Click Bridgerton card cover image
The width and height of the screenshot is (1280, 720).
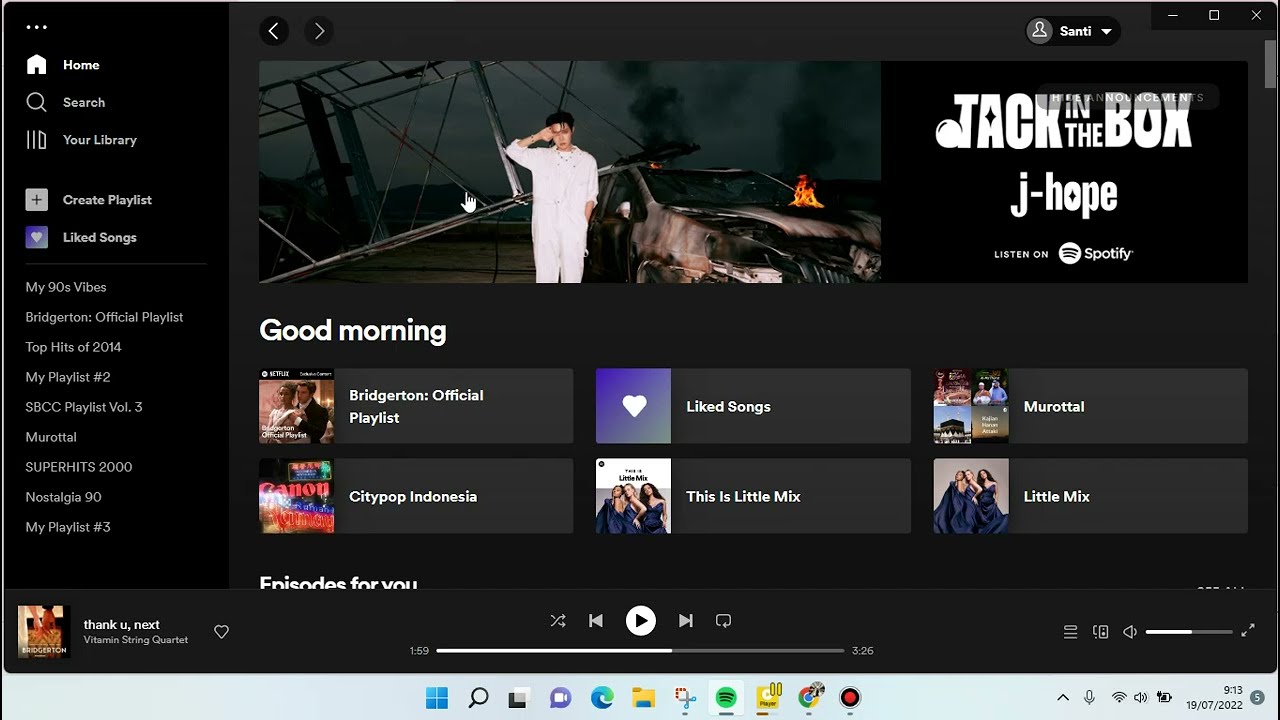point(296,406)
